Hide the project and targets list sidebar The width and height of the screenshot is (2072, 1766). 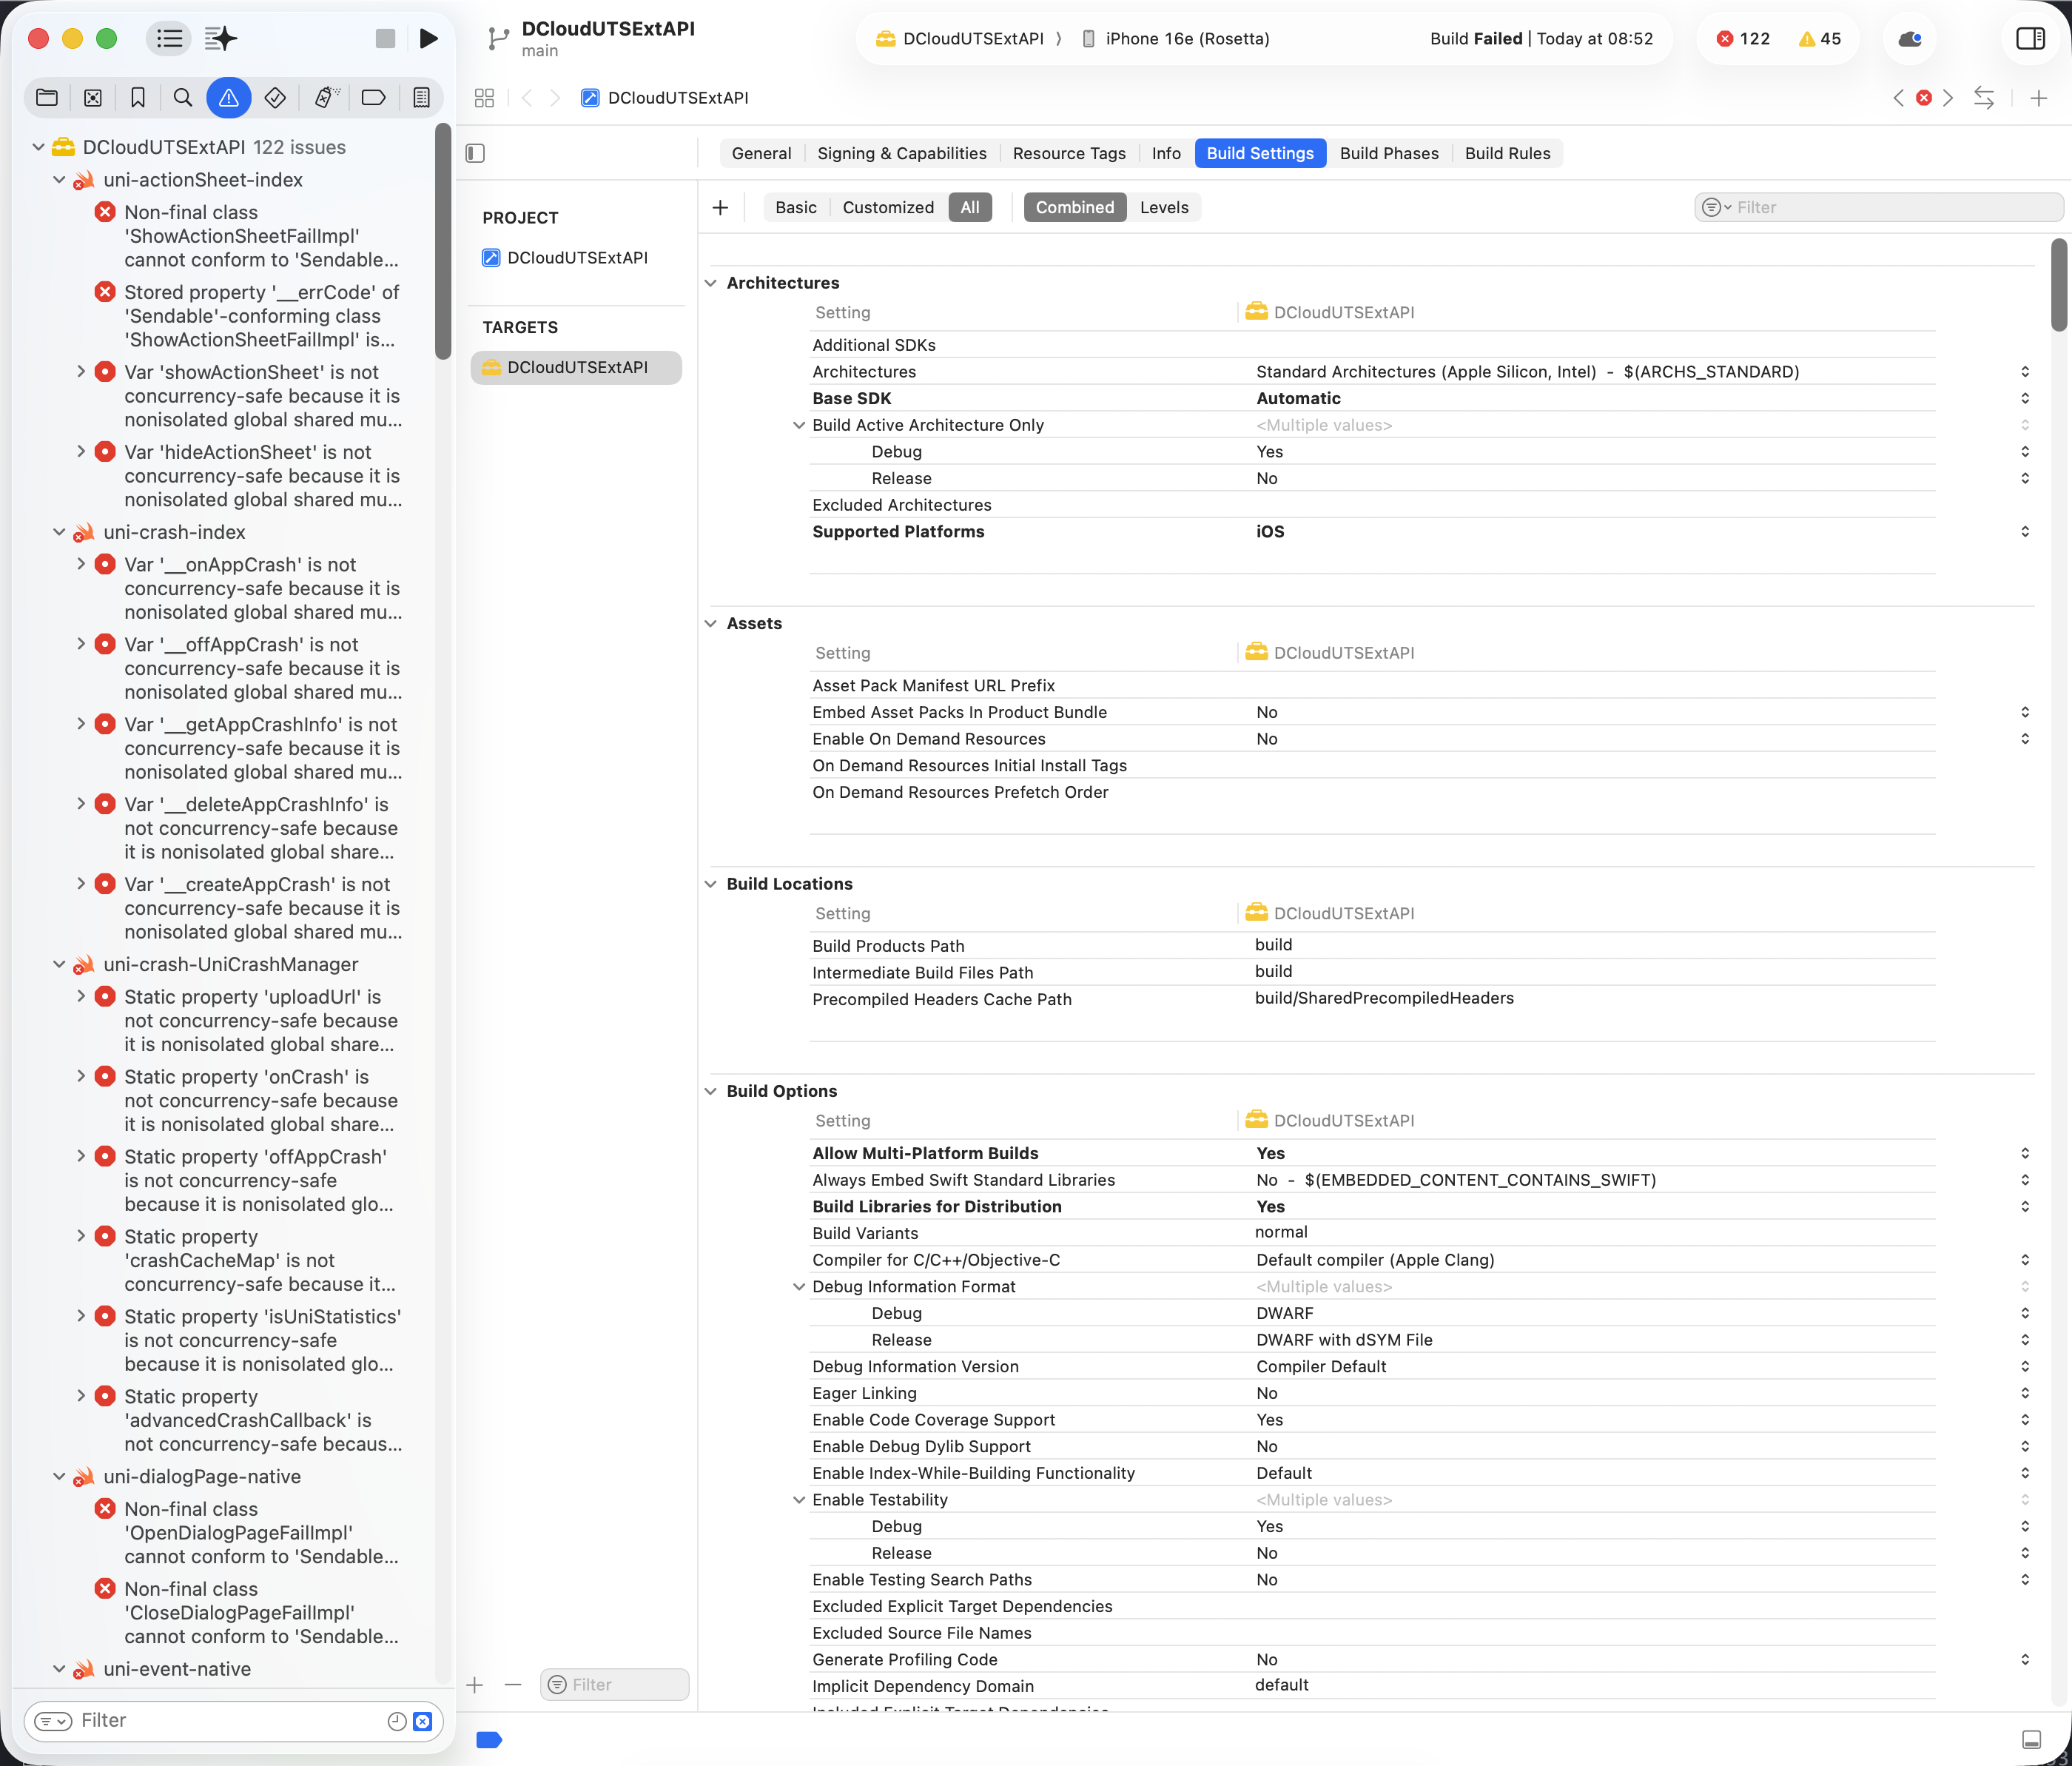coord(476,153)
